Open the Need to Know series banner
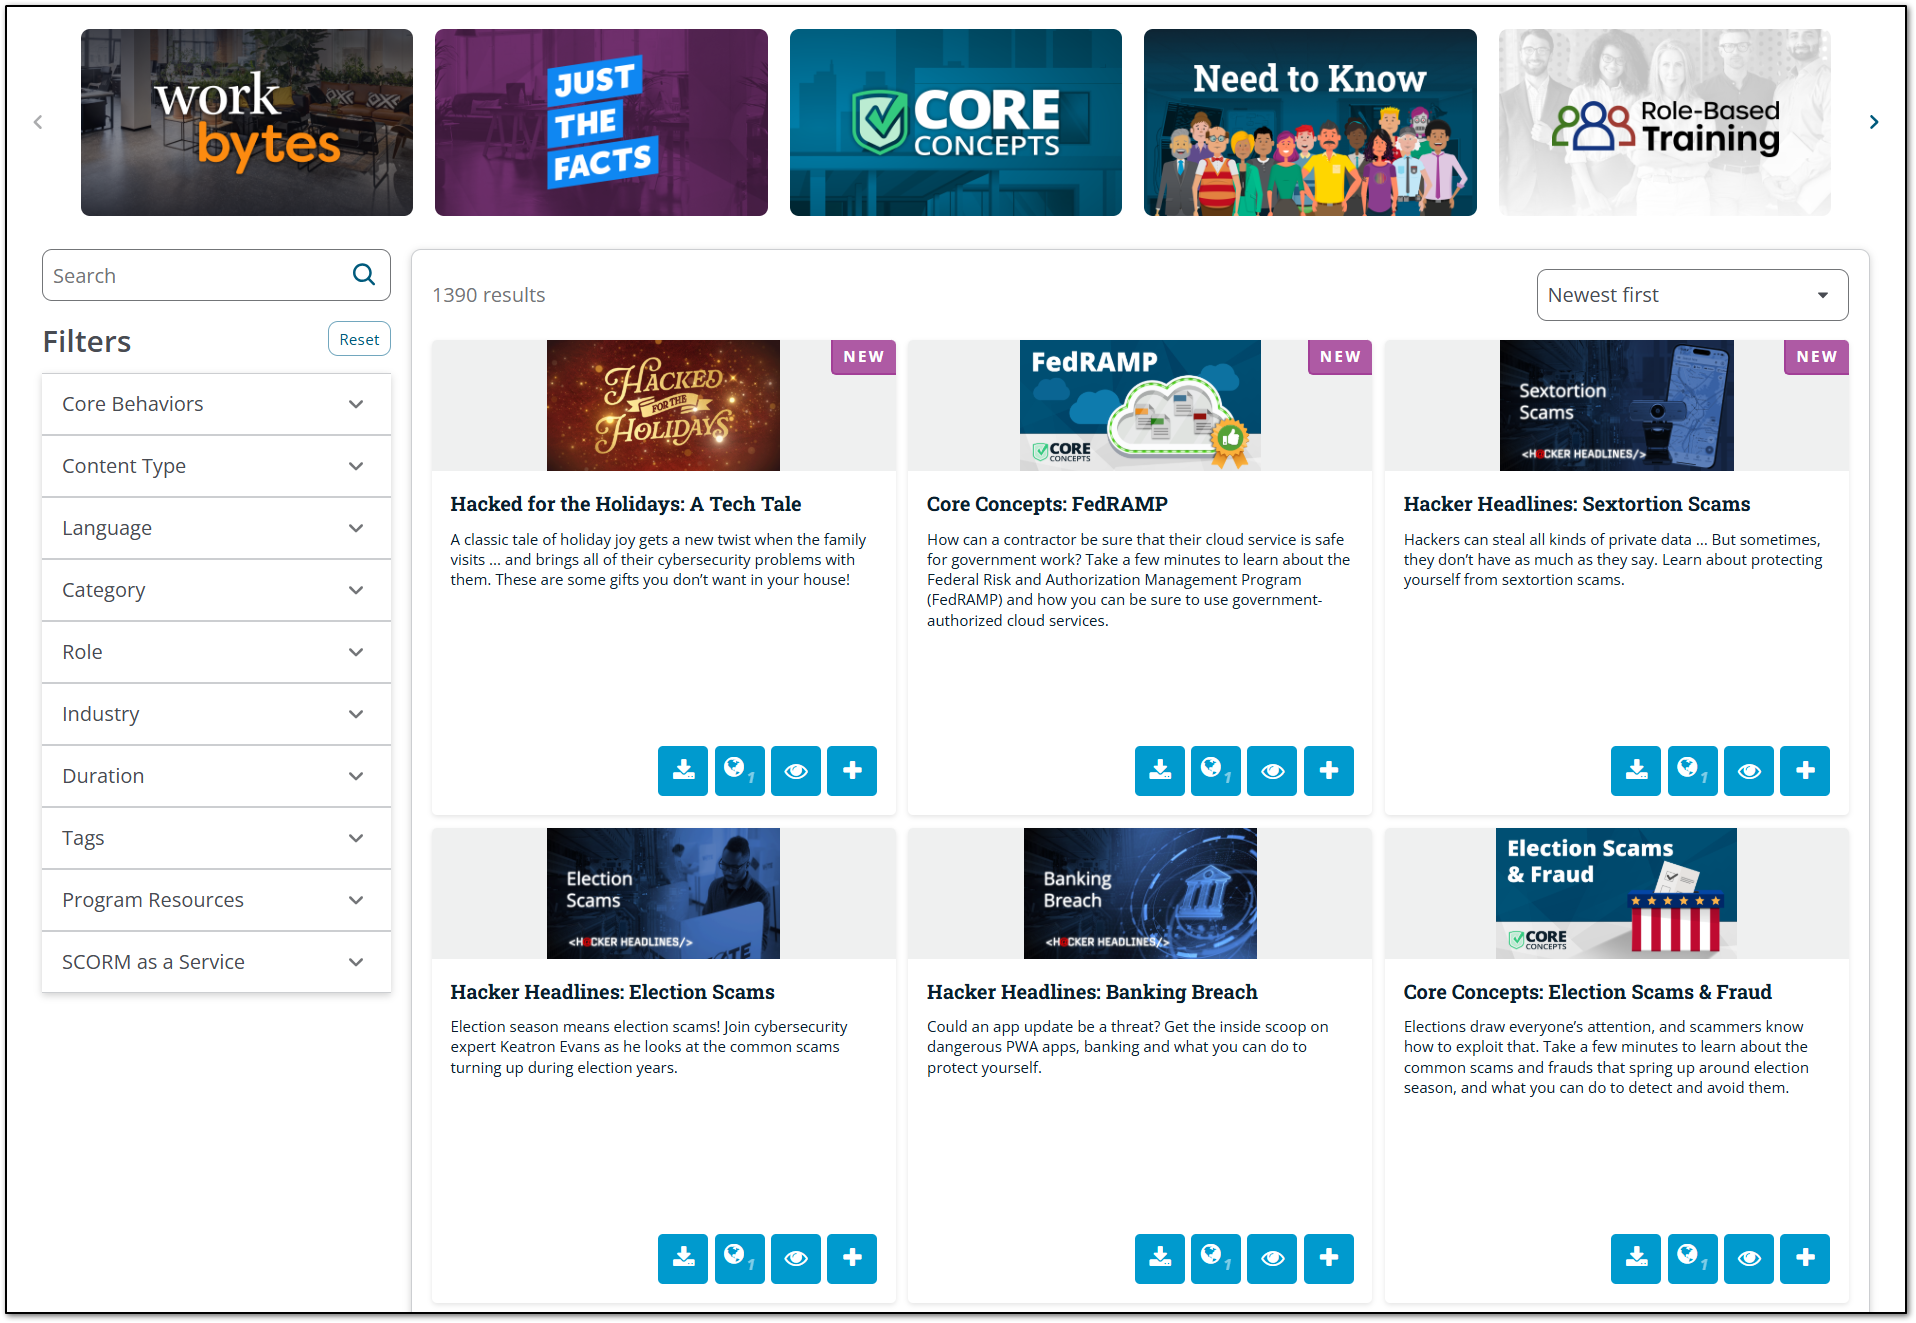Screen dimensions: 1916x1323 pos(1310,122)
